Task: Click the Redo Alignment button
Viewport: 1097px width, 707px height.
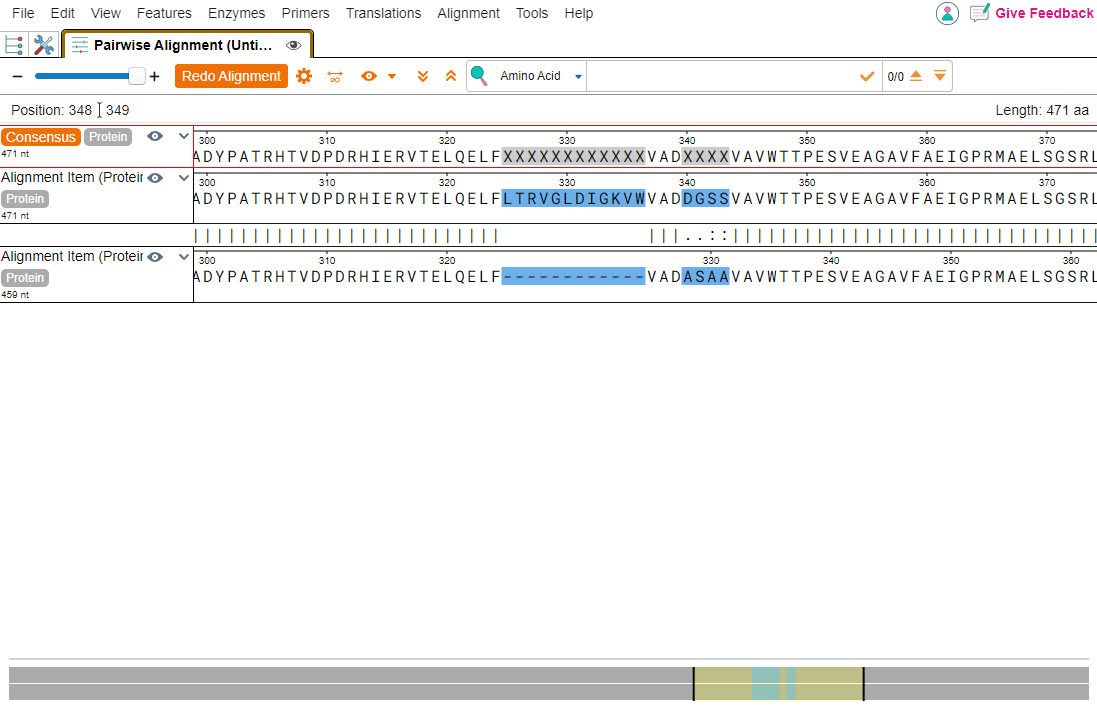Action: tap(231, 76)
